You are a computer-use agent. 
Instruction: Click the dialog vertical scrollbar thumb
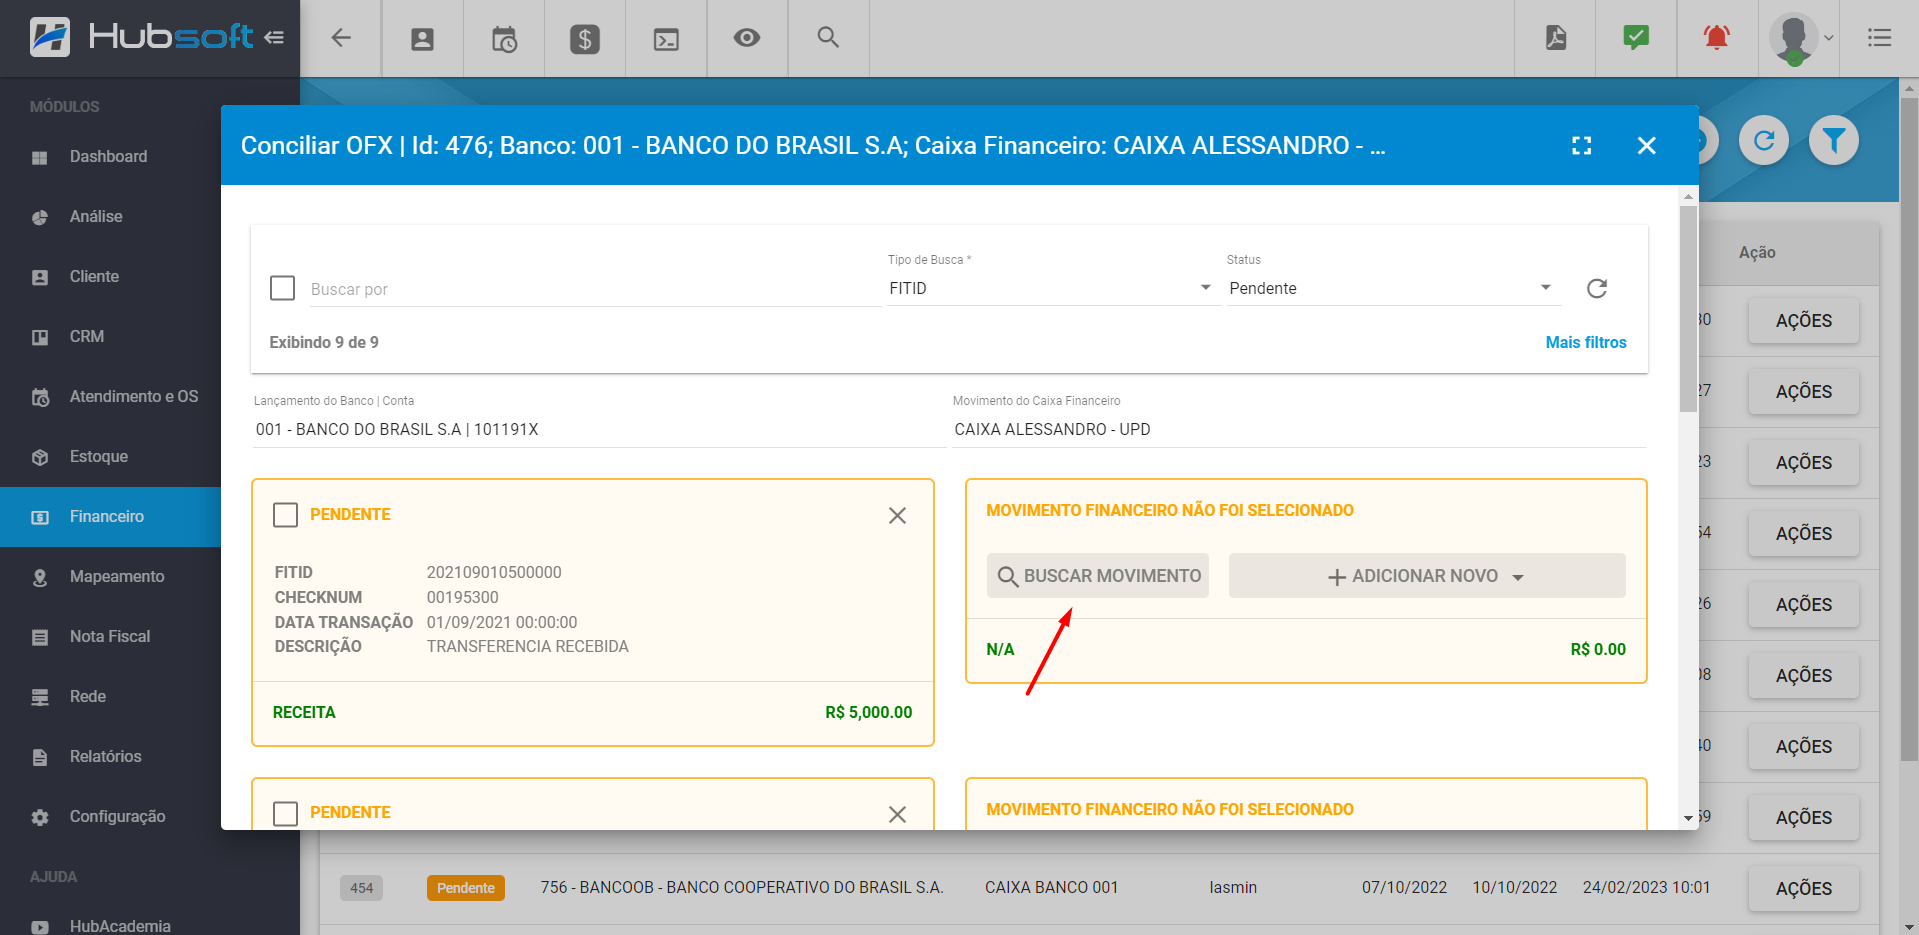tap(1689, 309)
